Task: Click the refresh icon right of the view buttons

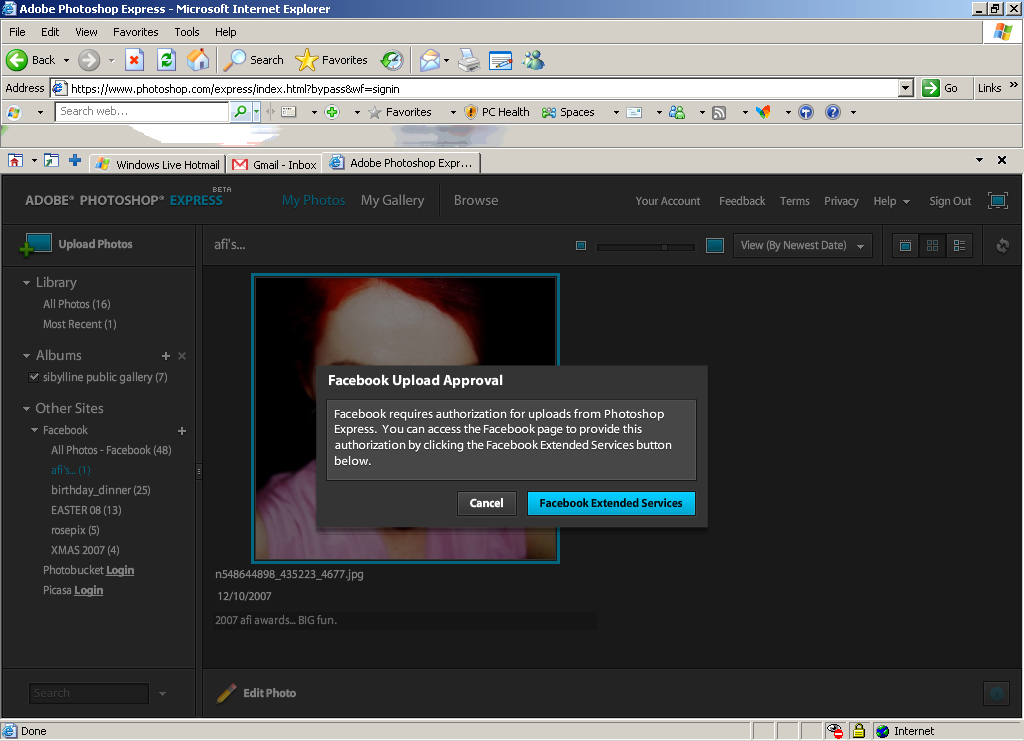Action: (x=1002, y=245)
